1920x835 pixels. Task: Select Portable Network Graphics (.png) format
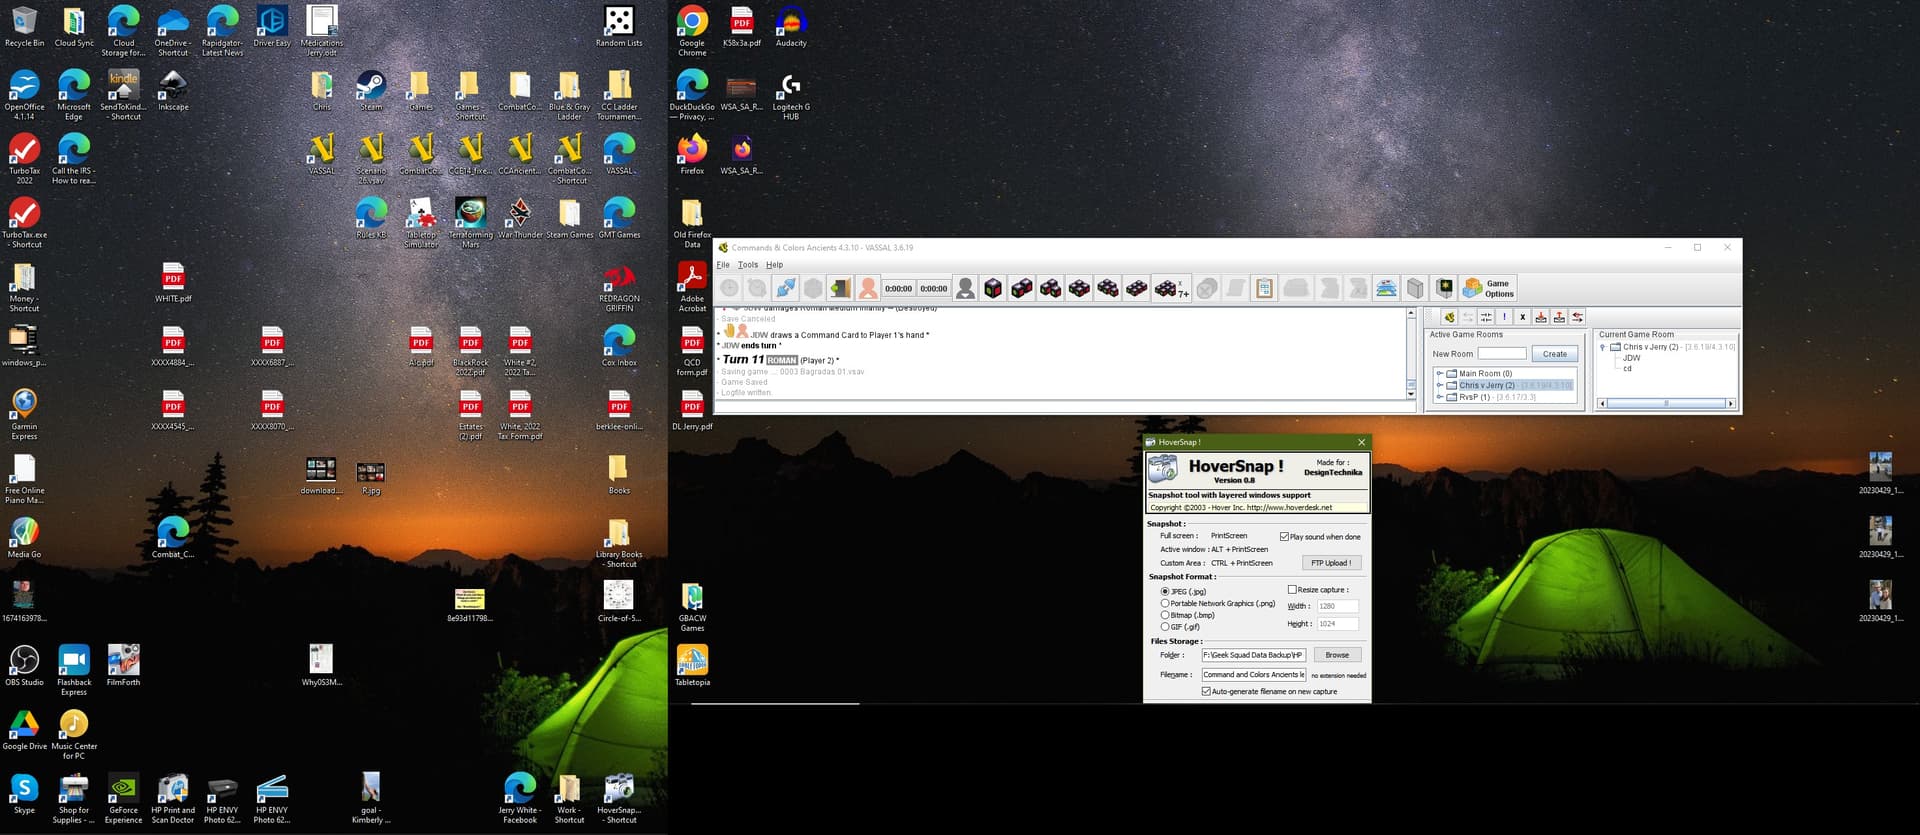(x=1165, y=604)
